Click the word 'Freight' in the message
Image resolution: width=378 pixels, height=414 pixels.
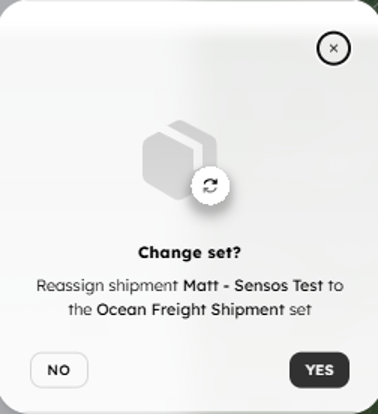179,310
